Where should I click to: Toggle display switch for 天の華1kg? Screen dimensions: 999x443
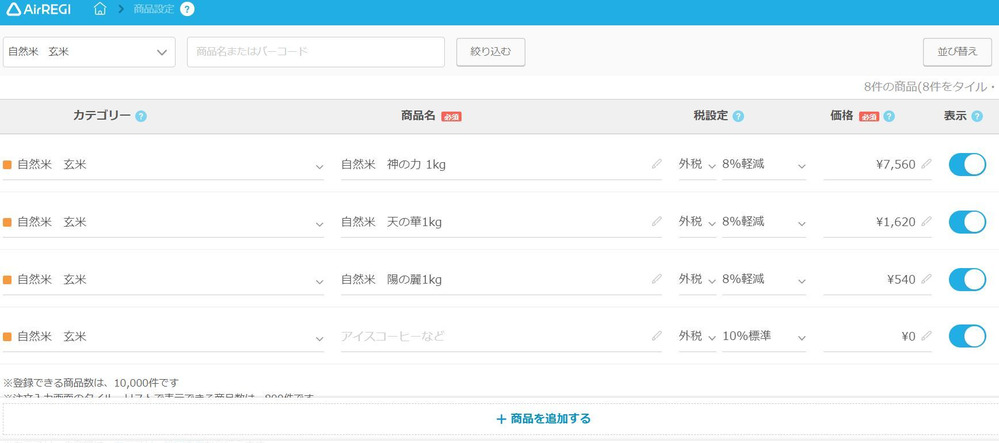[x=967, y=221]
